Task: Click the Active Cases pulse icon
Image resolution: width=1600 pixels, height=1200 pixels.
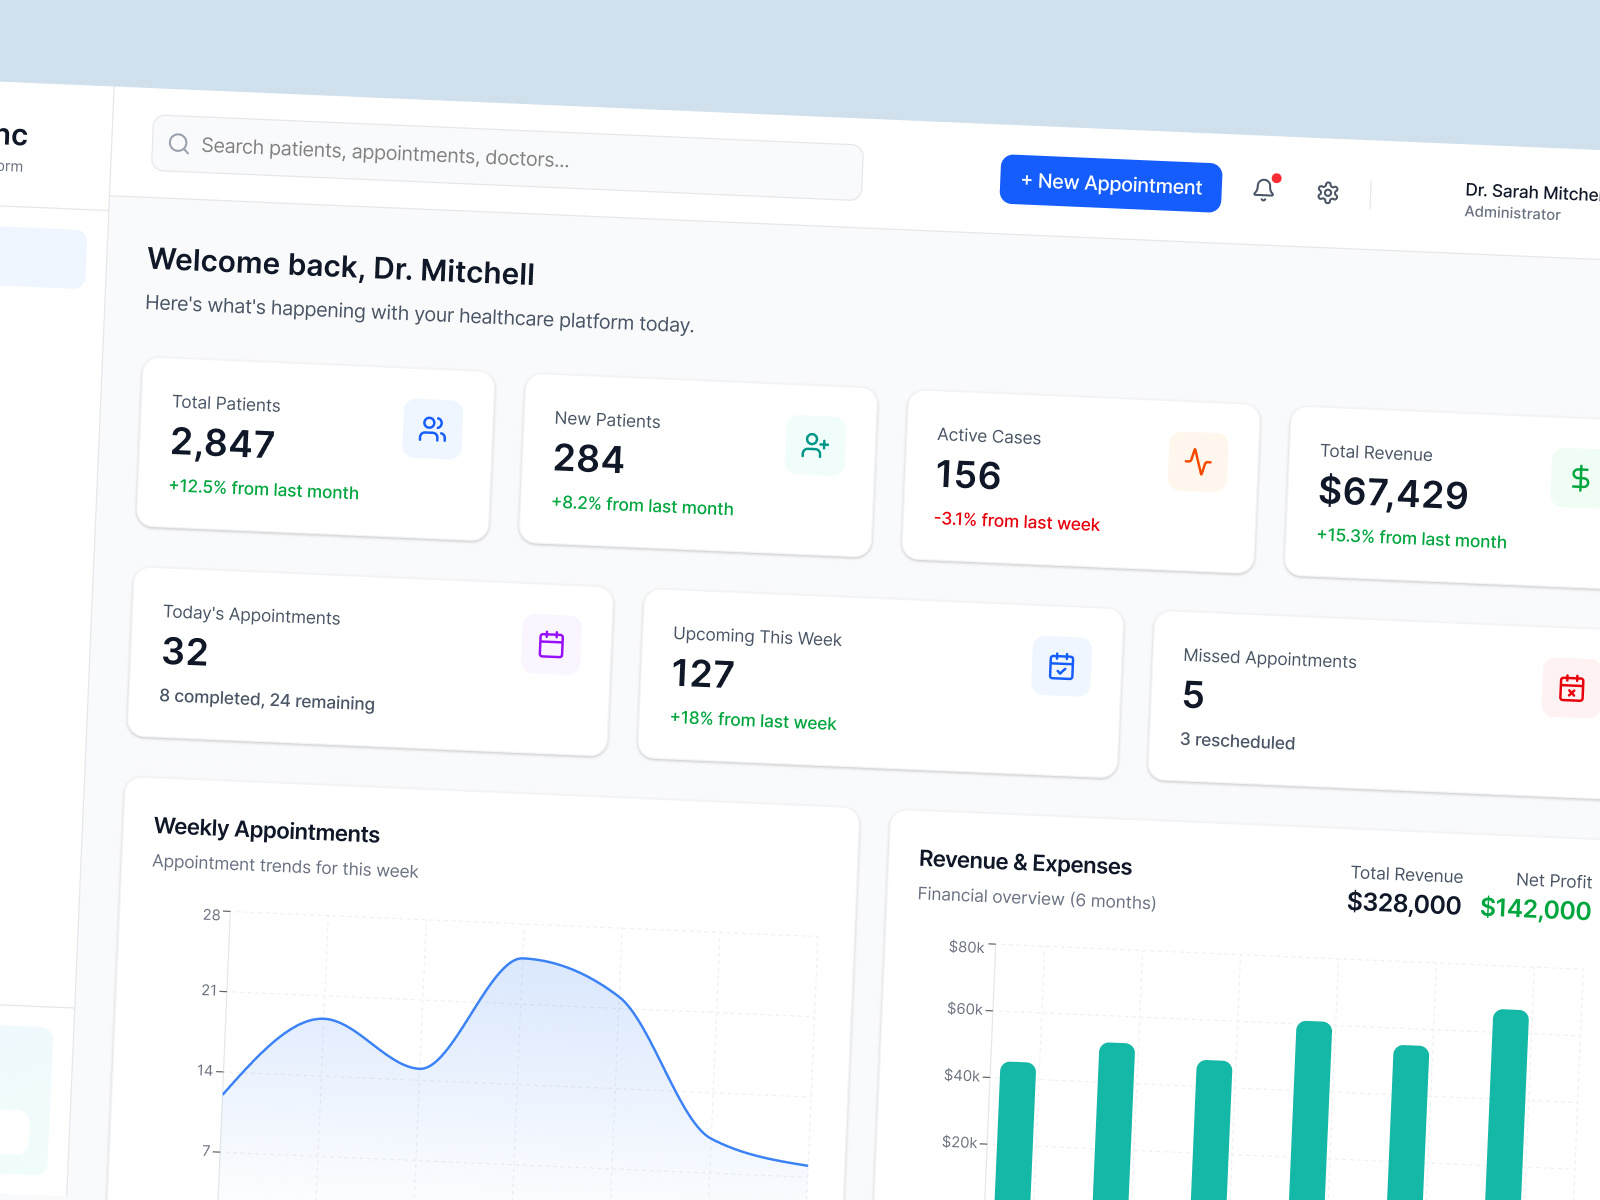Action: 1198,462
